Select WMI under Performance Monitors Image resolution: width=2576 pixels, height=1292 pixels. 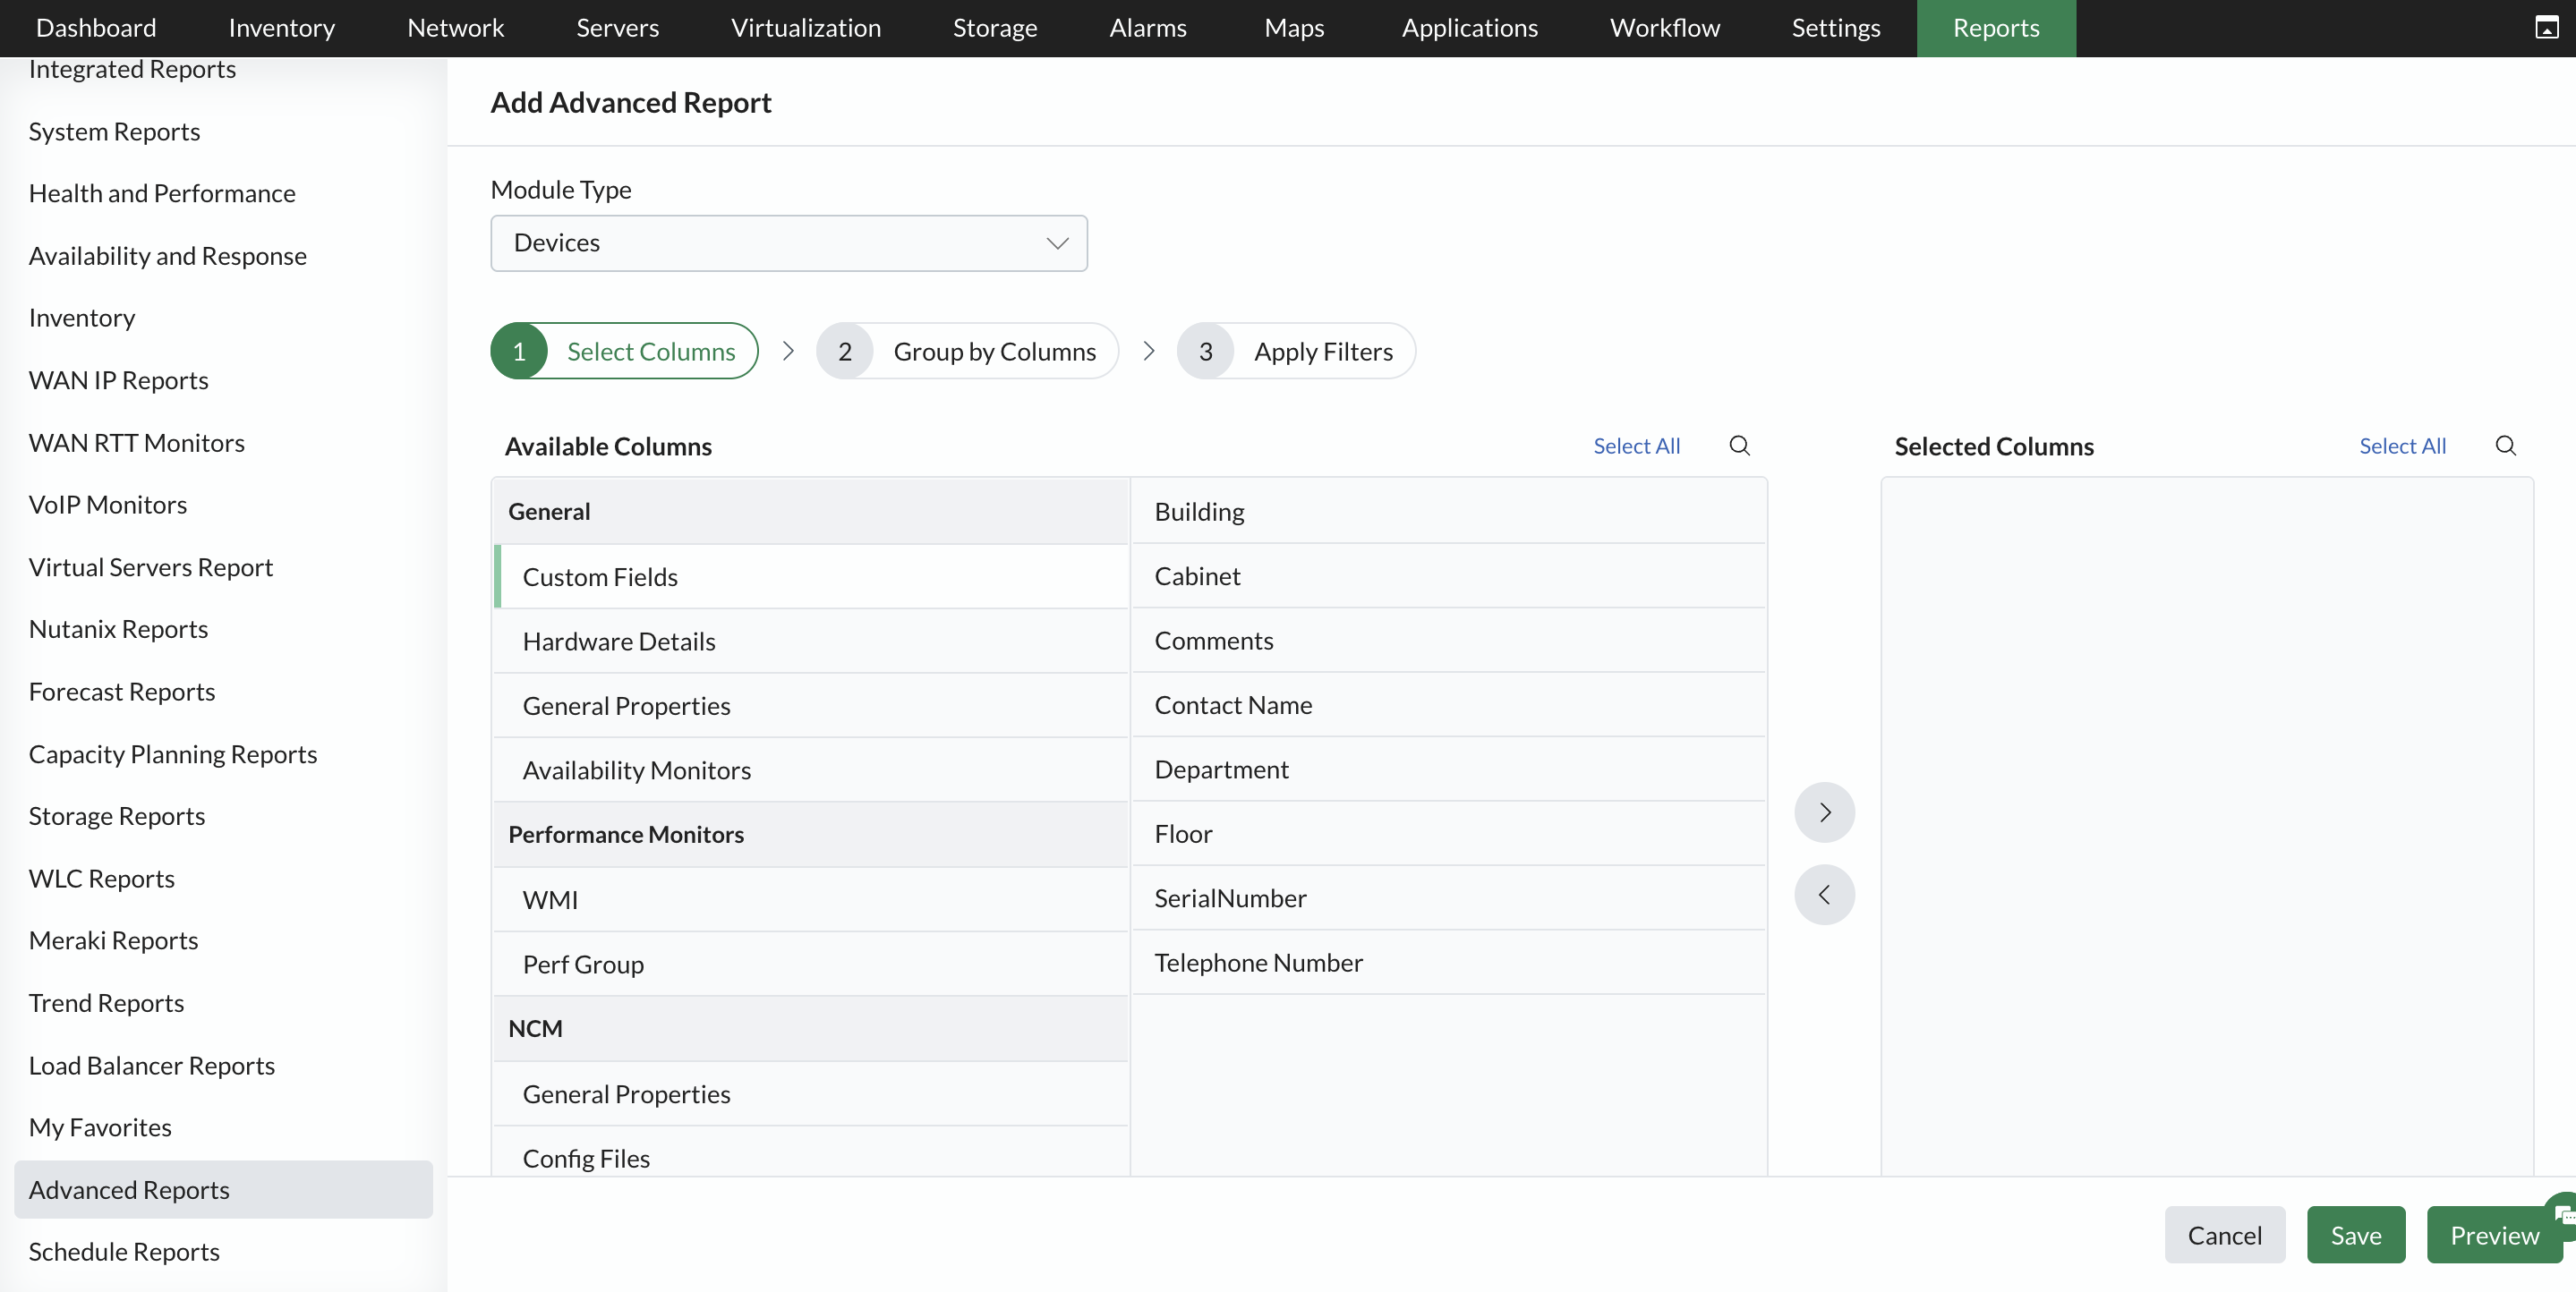point(811,900)
